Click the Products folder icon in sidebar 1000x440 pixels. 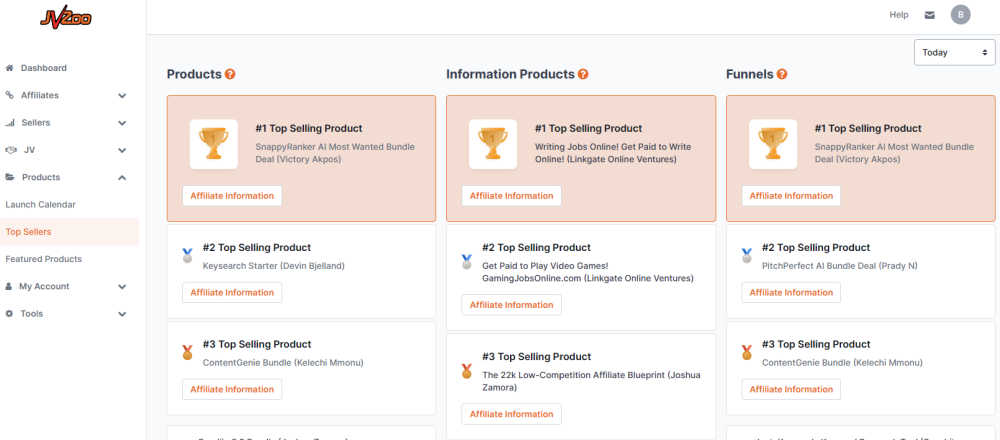point(10,177)
